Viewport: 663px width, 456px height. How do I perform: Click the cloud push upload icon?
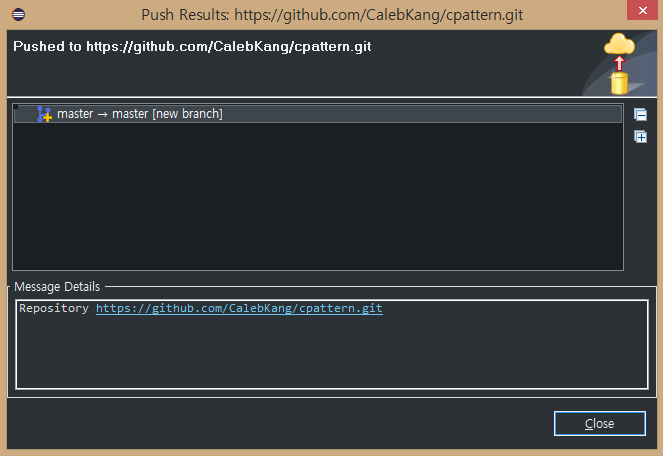click(619, 63)
